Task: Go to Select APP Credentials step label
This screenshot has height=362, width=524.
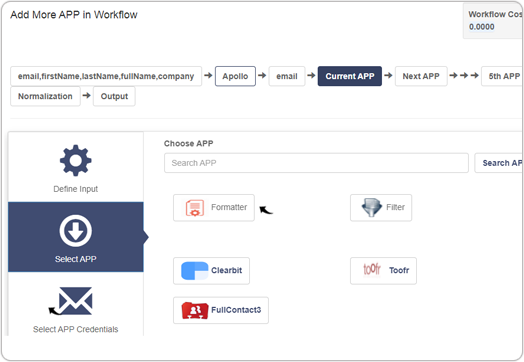Action: pyautogui.click(x=76, y=329)
